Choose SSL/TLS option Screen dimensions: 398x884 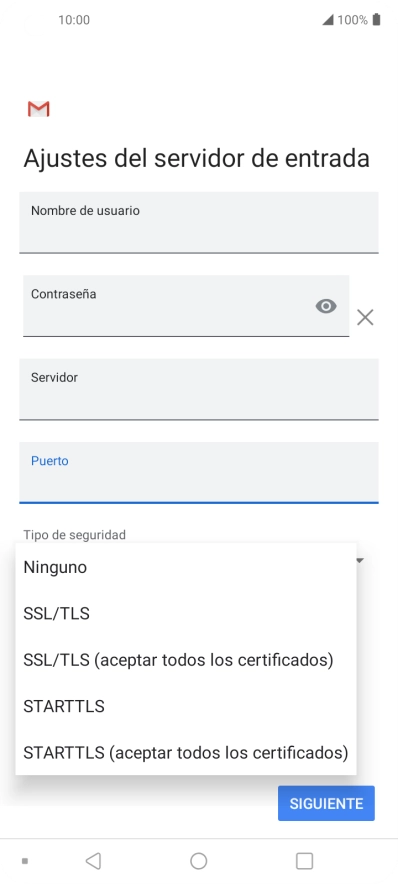tap(186, 613)
